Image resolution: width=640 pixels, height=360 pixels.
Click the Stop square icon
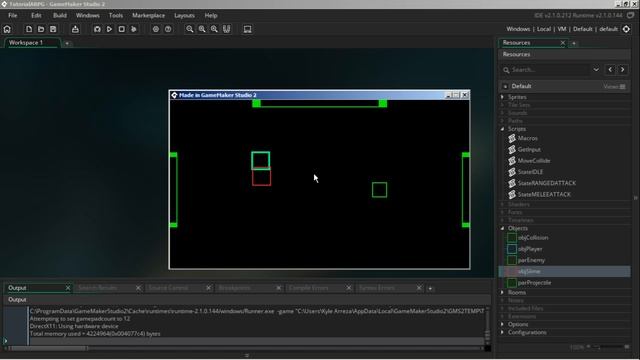click(x=122, y=29)
